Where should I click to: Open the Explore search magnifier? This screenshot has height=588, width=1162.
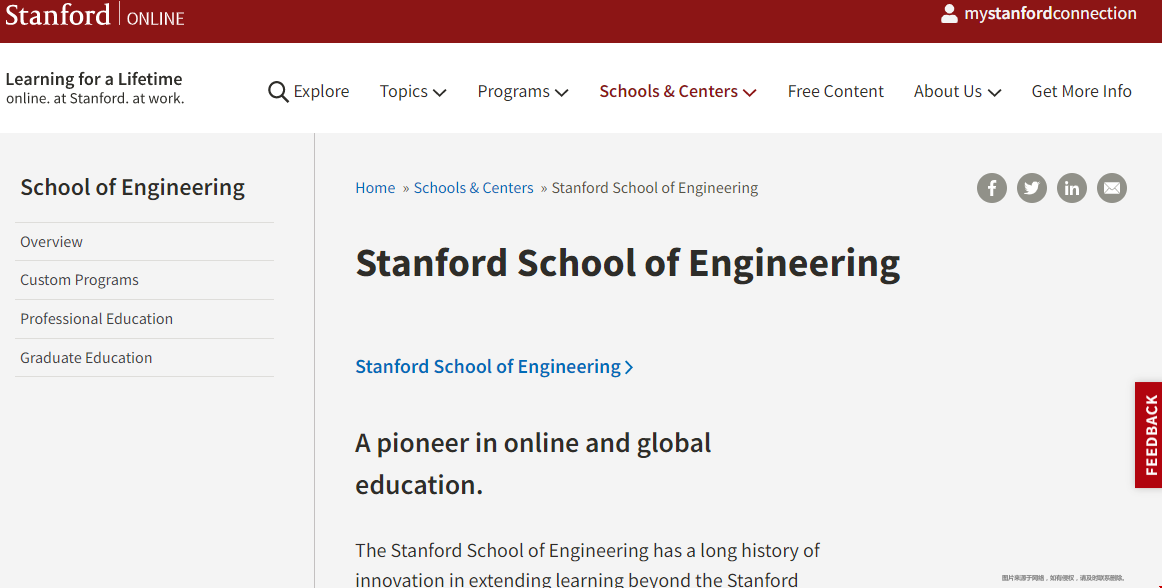(278, 91)
